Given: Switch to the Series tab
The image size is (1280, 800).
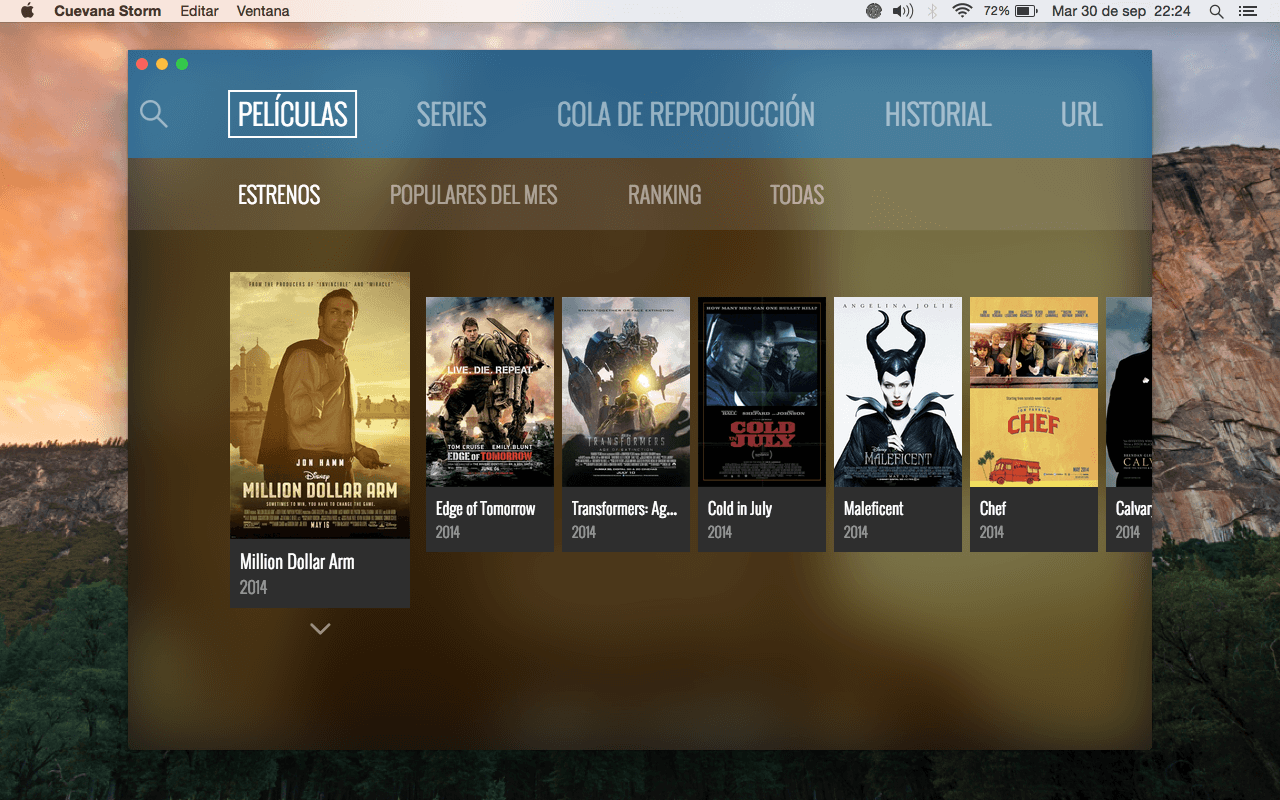Looking at the screenshot, I should click(451, 115).
